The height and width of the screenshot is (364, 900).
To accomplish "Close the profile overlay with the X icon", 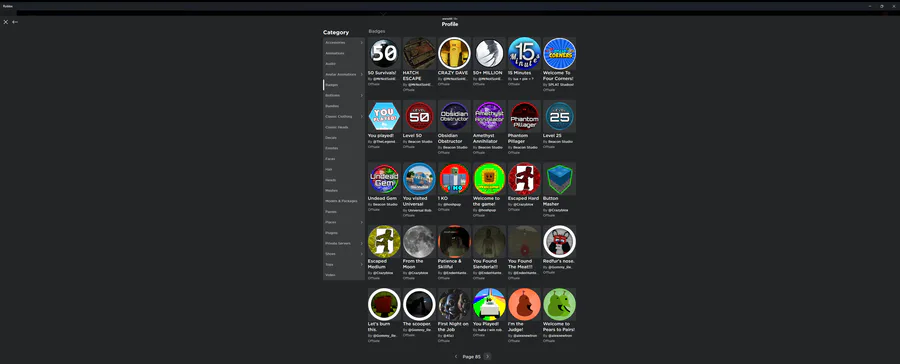I will [x=5, y=22].
